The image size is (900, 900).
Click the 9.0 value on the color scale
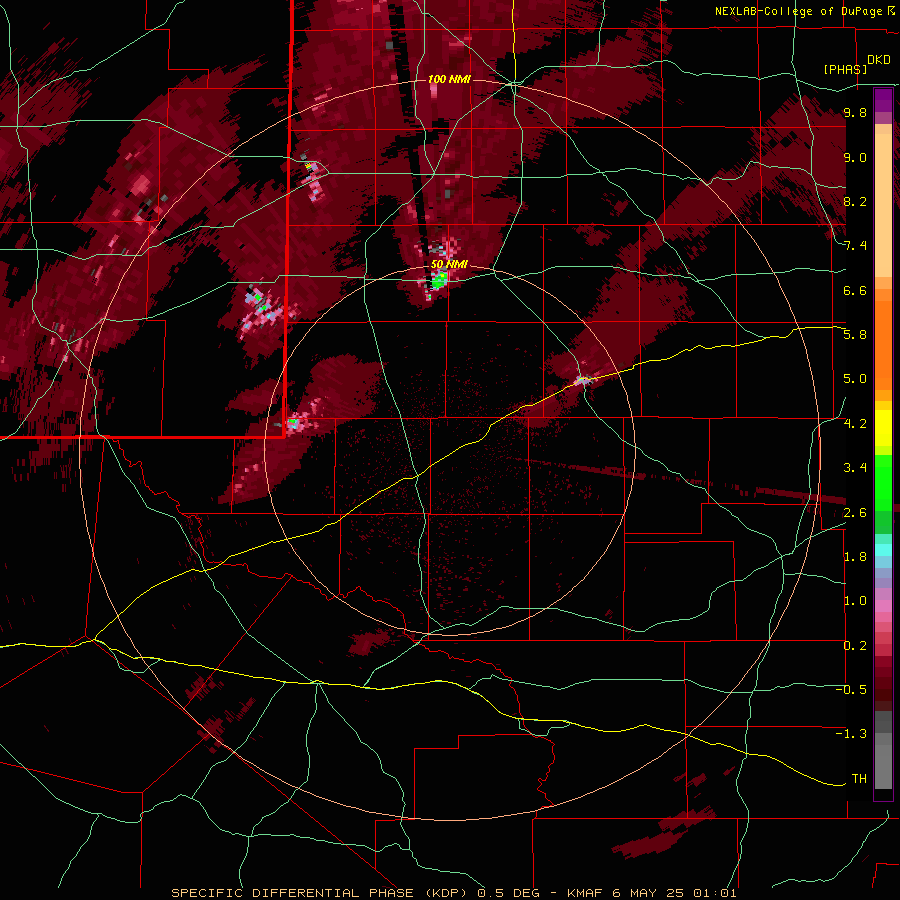(855, 158)
